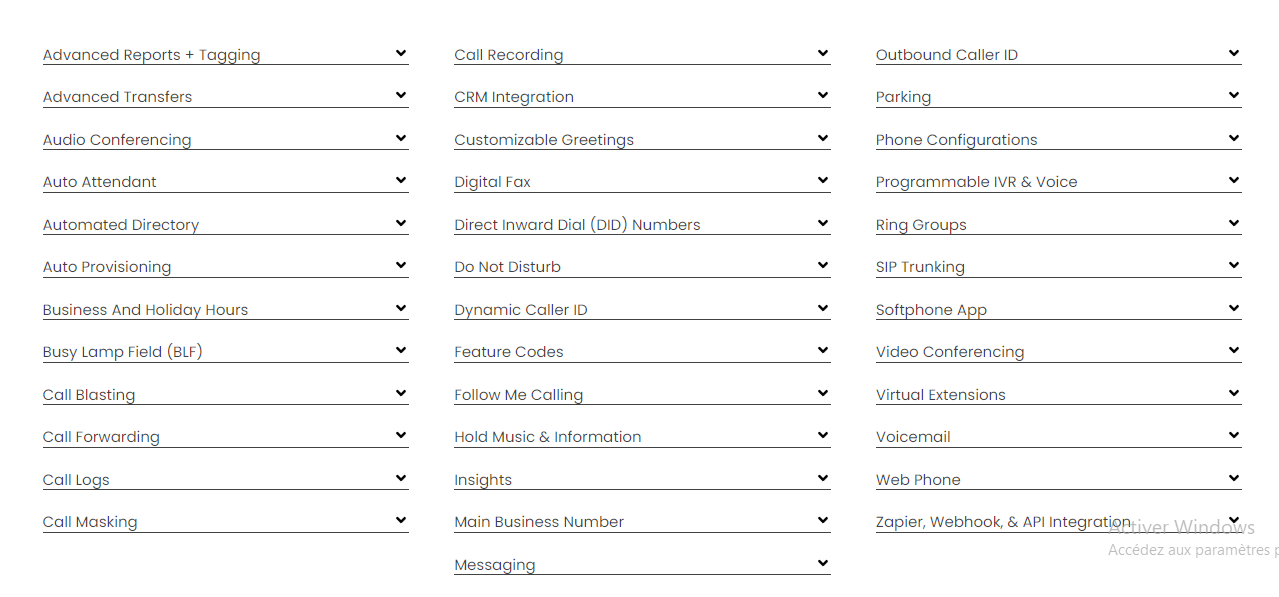Screen dimensions: 1279x597
Task: Click the SIP Trunking chevron icon
Action: pyautogui.click(x=1234, y=266)
